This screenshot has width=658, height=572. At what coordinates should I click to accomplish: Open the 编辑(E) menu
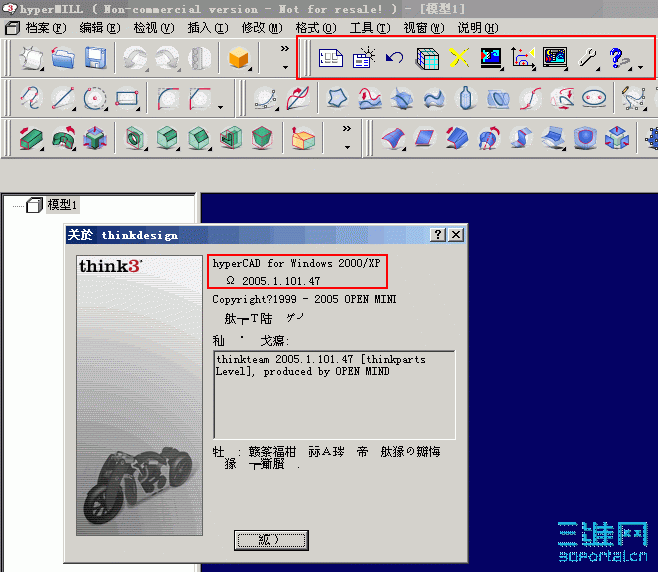tap(100, 28)
